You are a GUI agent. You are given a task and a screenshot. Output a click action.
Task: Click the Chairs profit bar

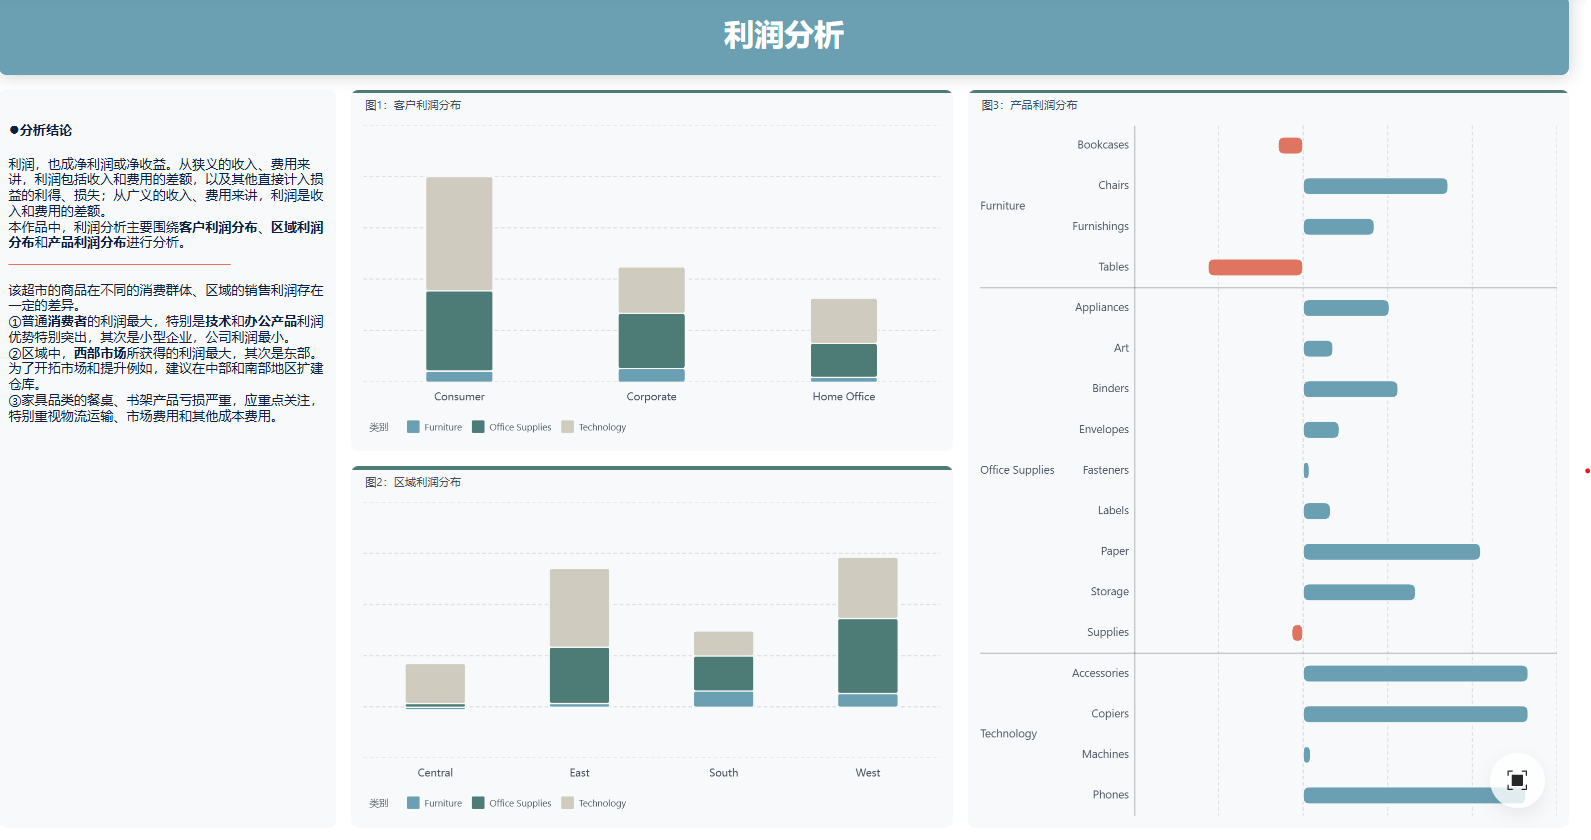pyautogui.click(x=1375, y=186)
